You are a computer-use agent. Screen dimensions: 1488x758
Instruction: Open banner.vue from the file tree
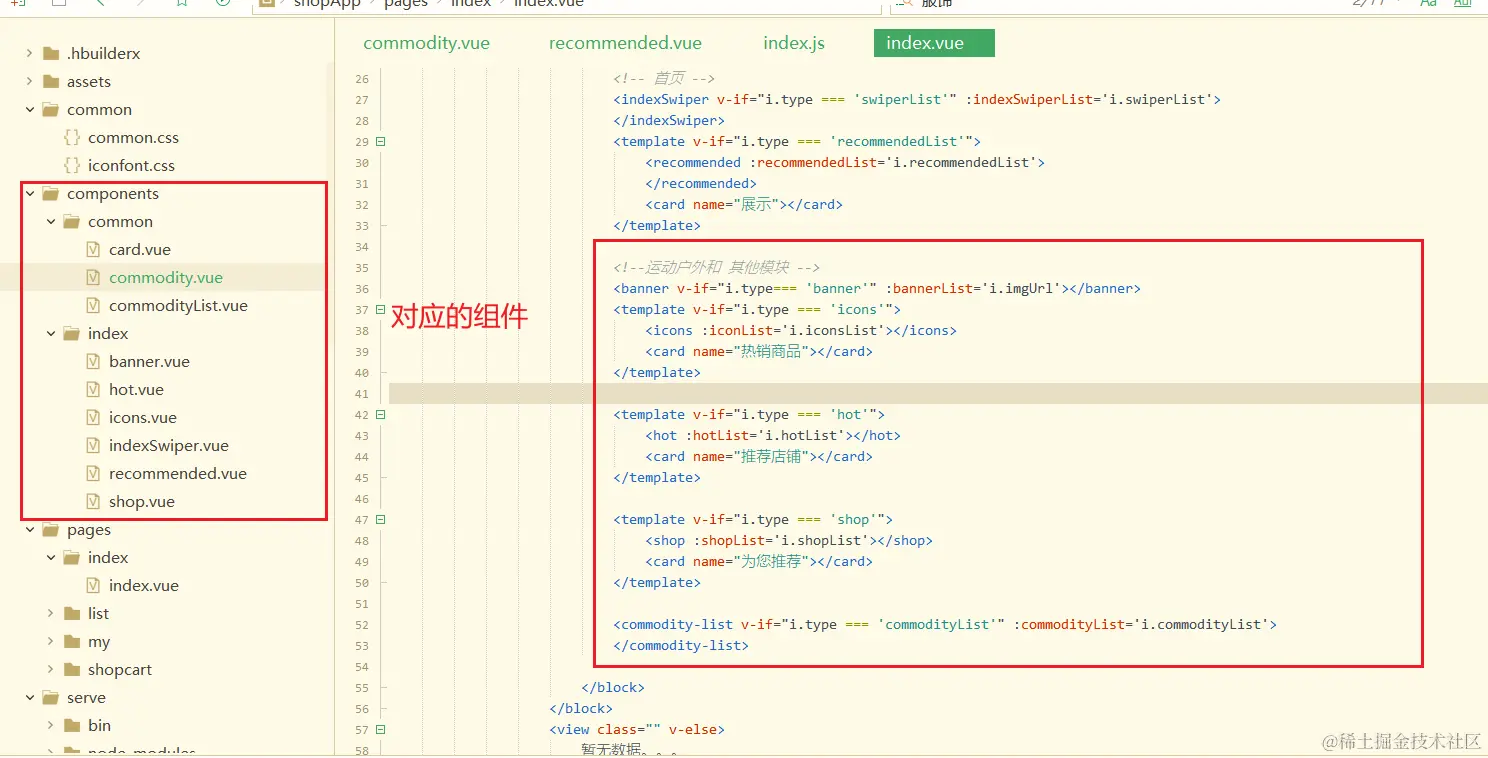coord(149,362)
